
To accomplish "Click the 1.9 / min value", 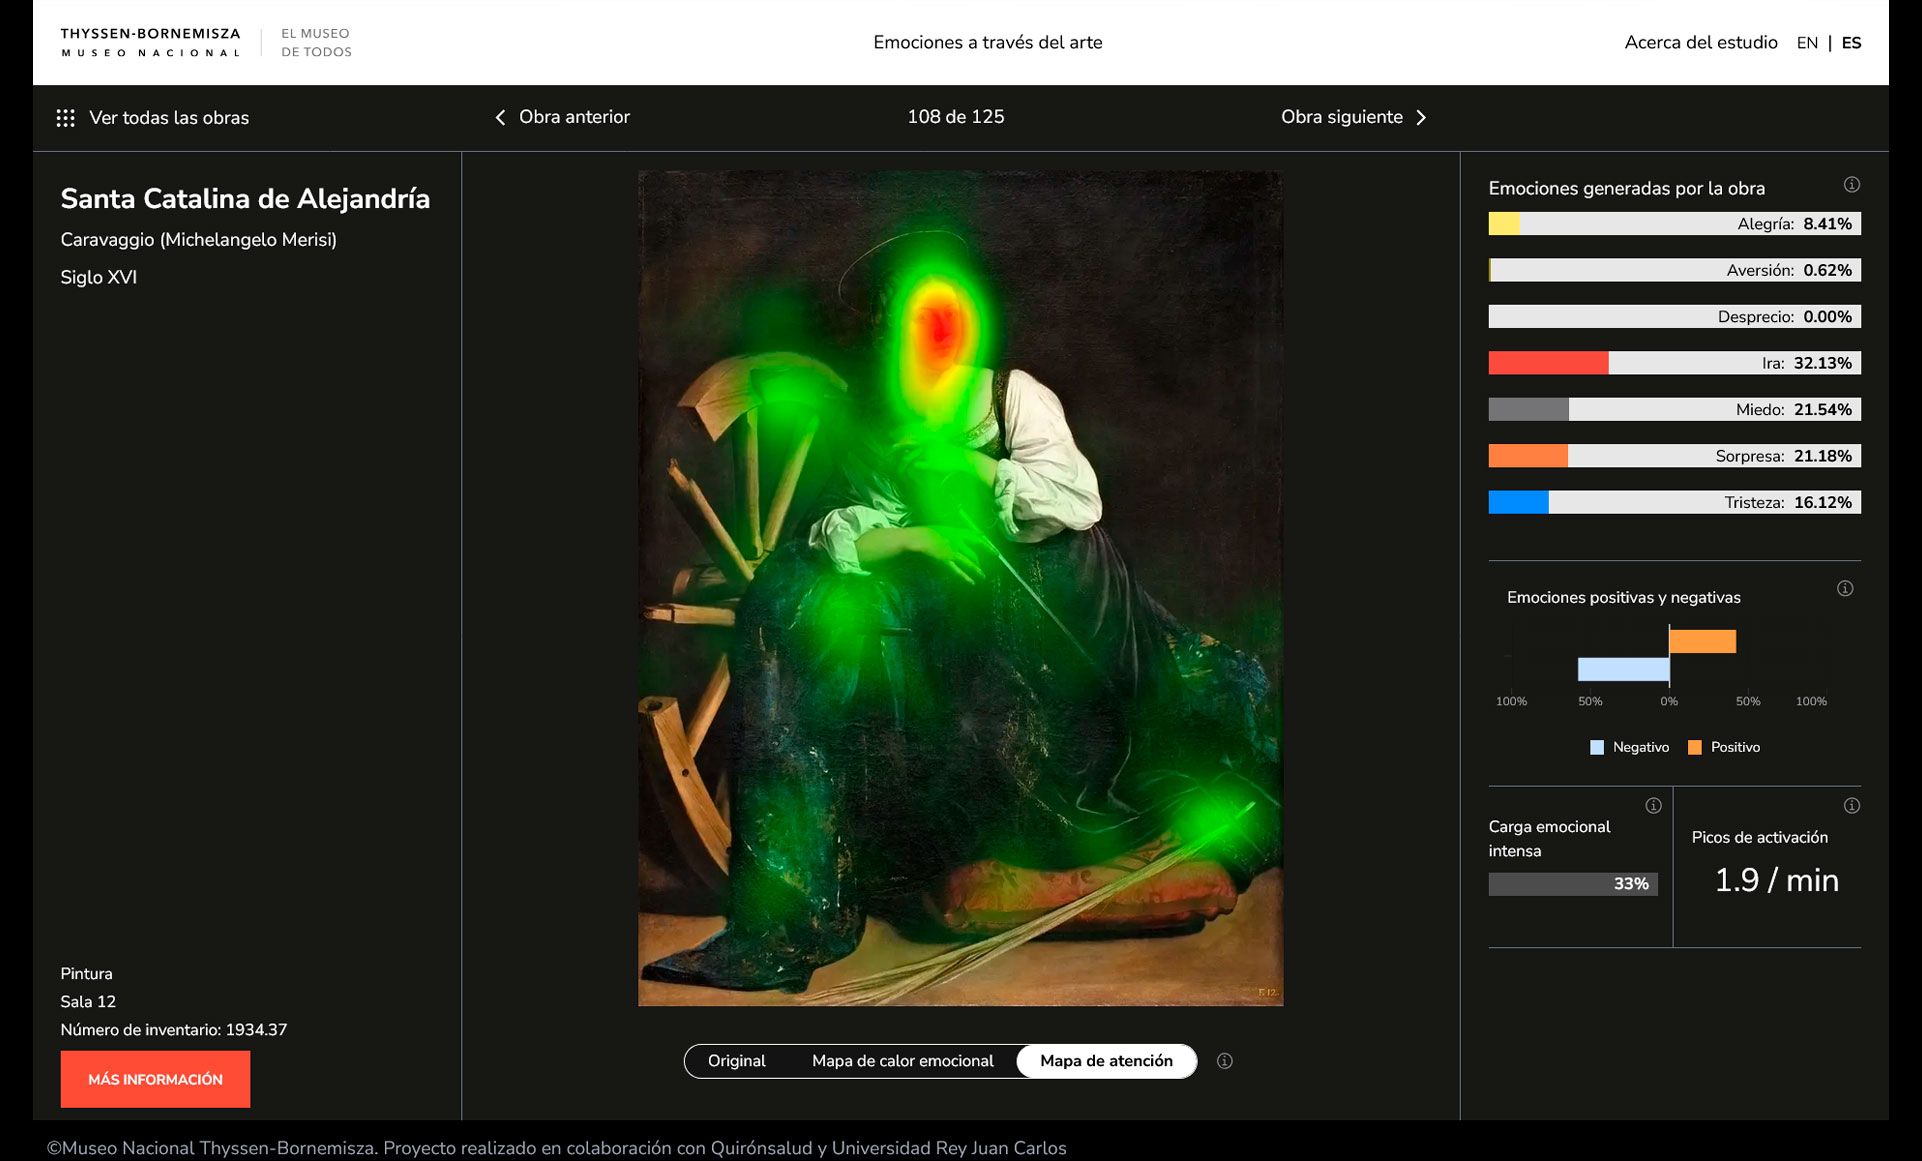I will coord(1776,880).
